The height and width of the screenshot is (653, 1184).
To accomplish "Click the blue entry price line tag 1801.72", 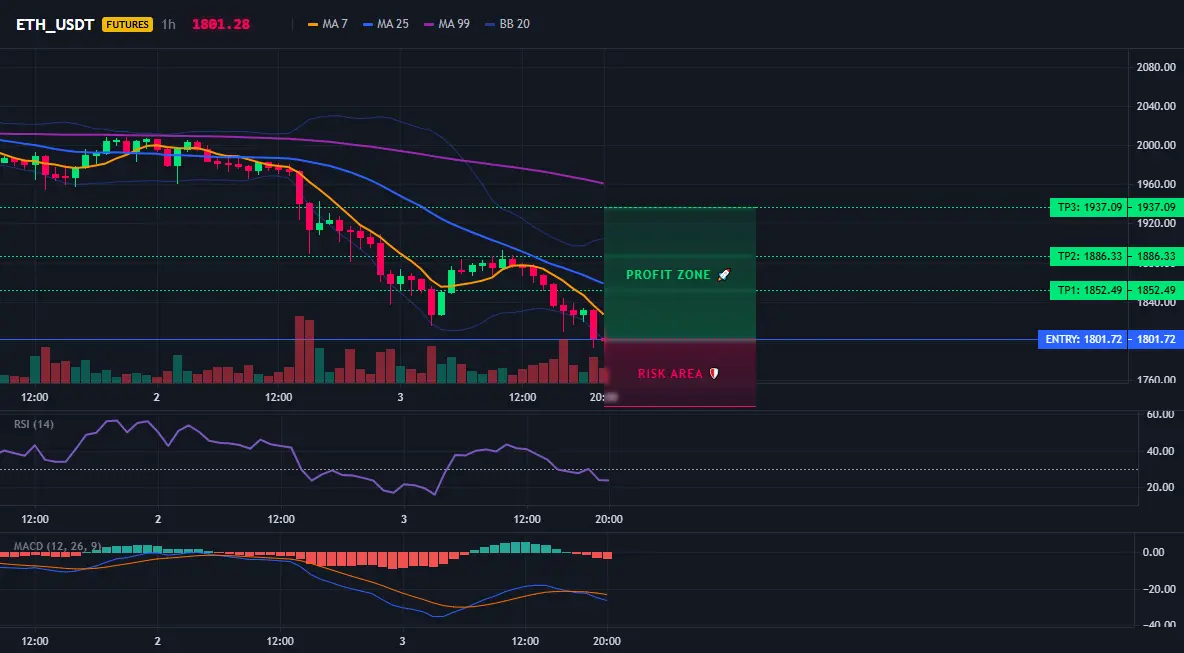I will pyautogui.click(x=1155, y=340).
